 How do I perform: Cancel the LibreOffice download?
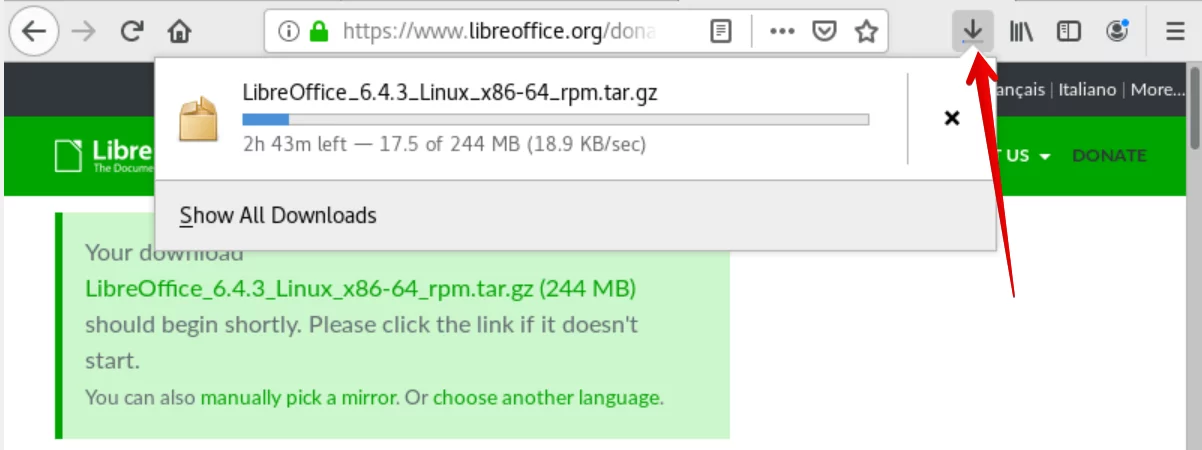tap(952, 118)
